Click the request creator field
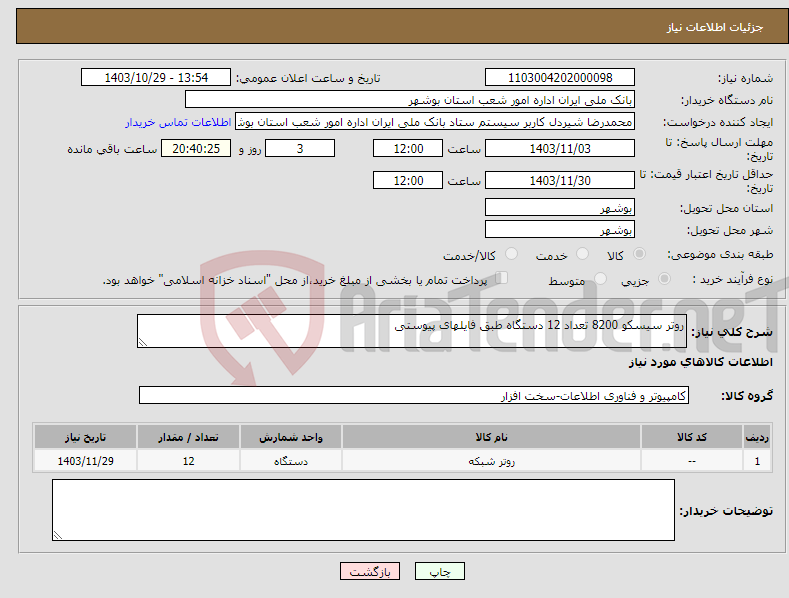The height and width of the screenshot is (598, 789). [435, 122]
